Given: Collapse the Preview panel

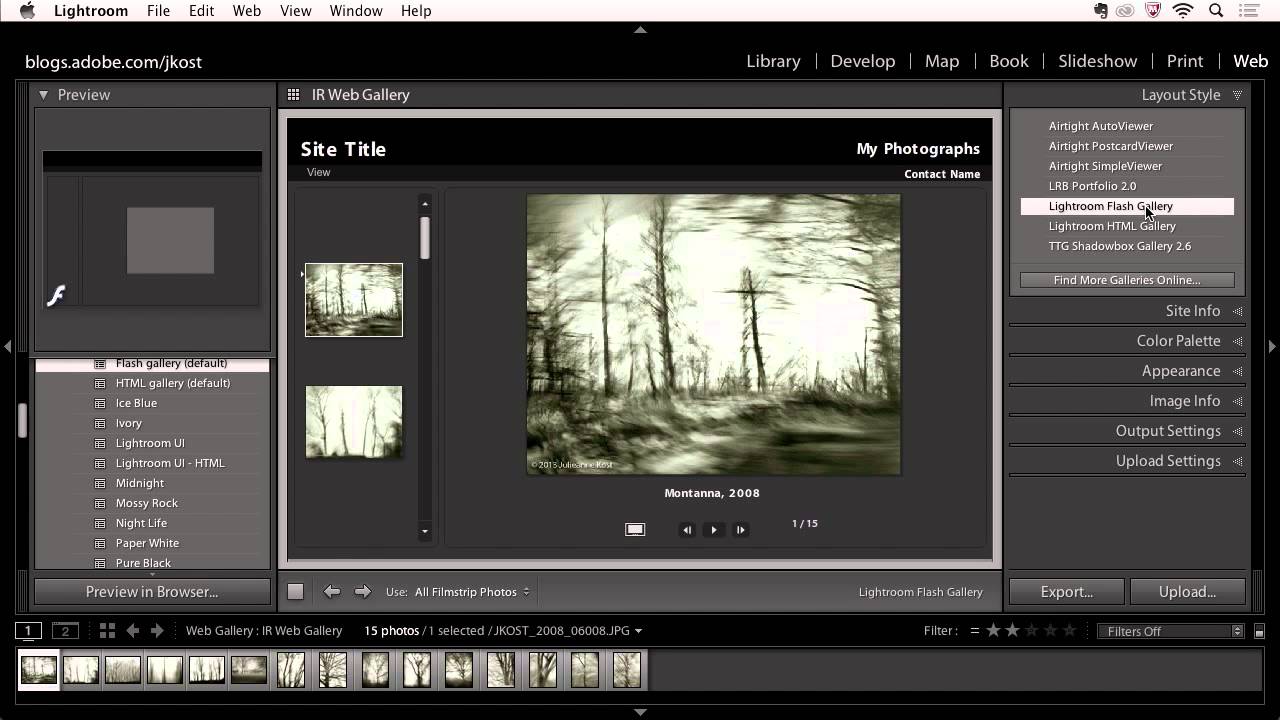Looking at the screenshot, I should click(44, 95).
